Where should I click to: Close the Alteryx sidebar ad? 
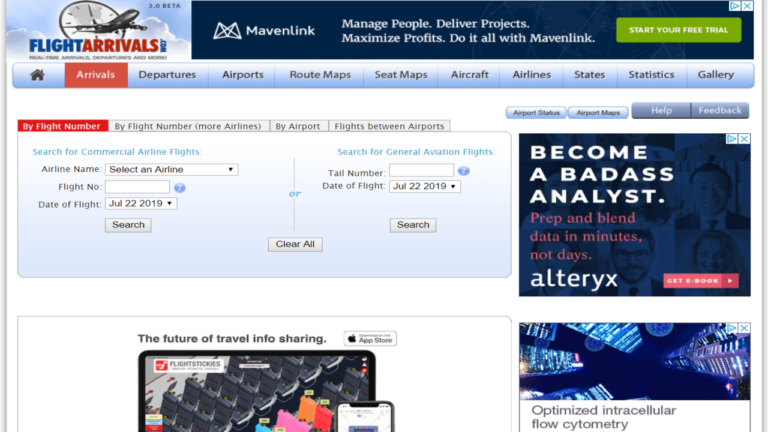click(744, 139)
